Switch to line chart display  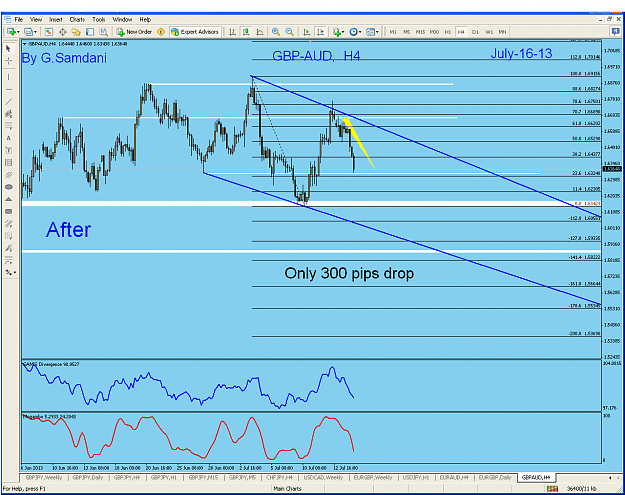[259, 32]
